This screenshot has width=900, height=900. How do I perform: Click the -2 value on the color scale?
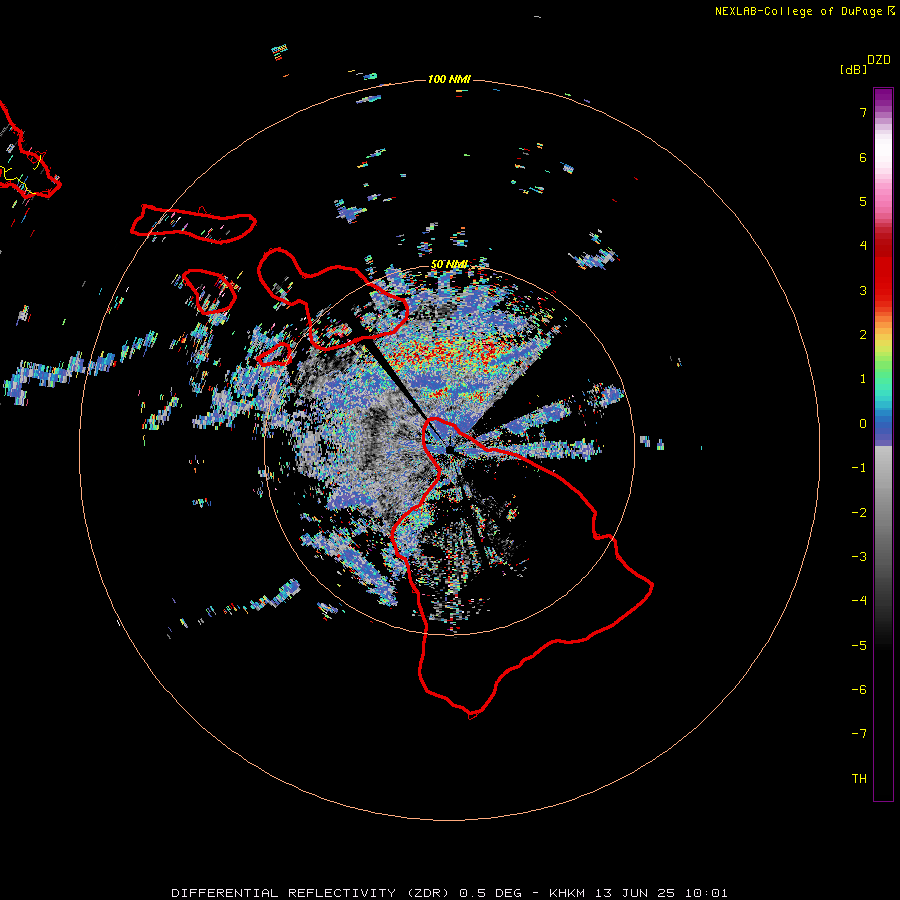(x=859, y=513)
